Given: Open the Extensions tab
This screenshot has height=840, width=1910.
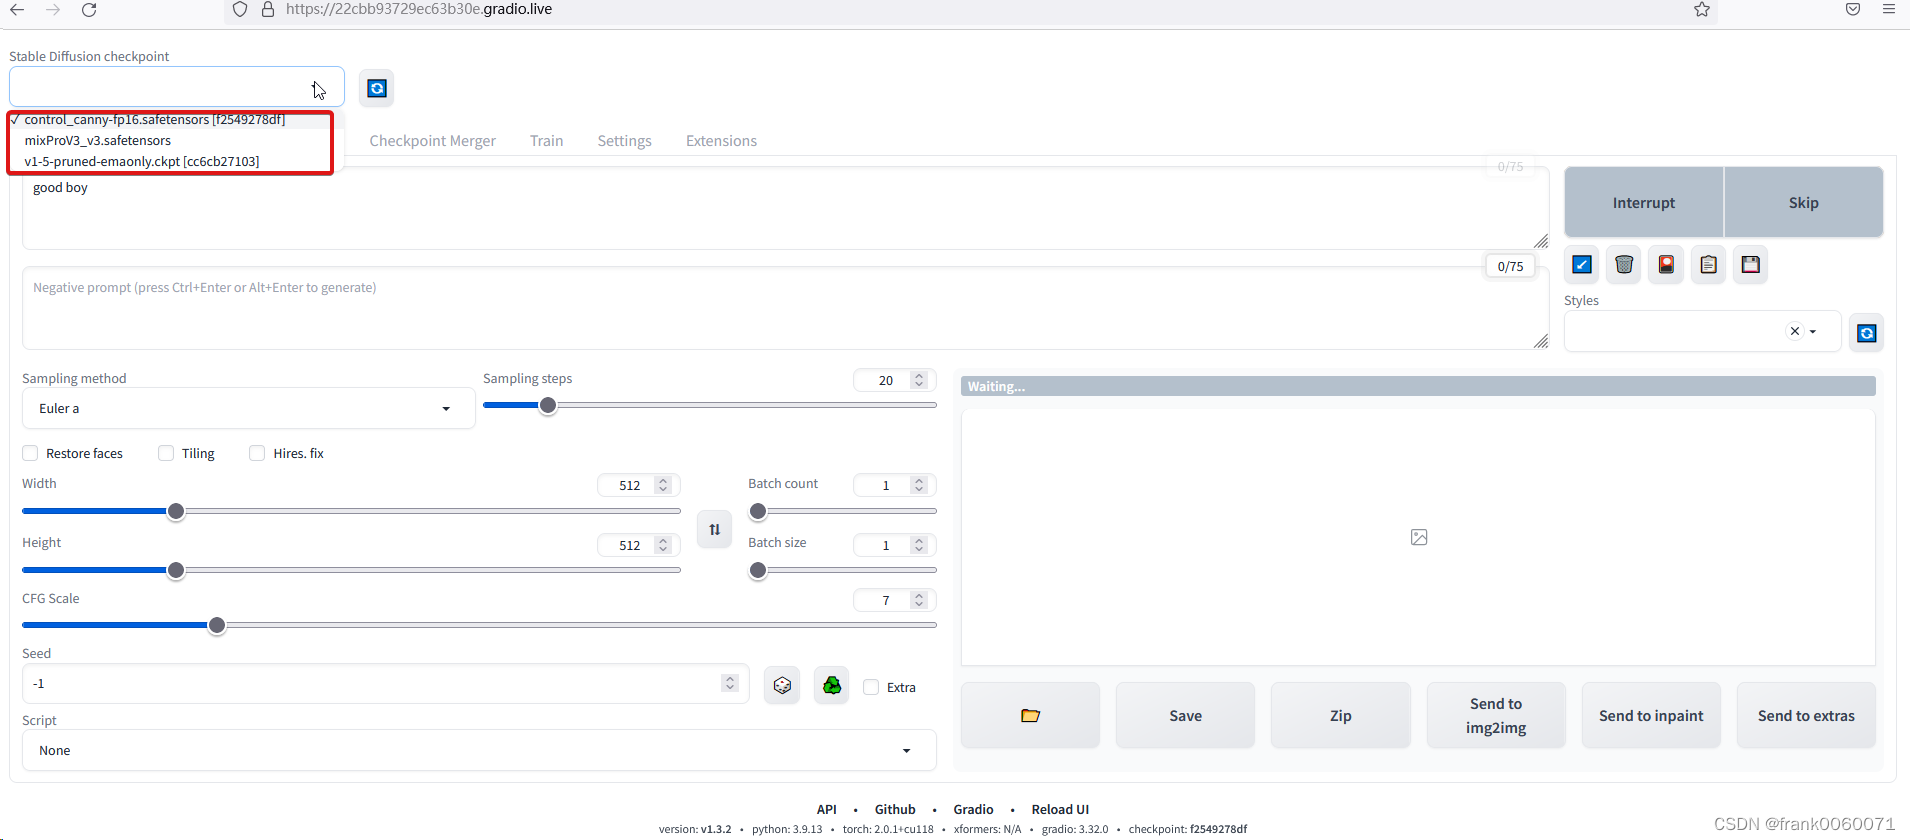Looking at the screenshot, I should click(721, 141).
